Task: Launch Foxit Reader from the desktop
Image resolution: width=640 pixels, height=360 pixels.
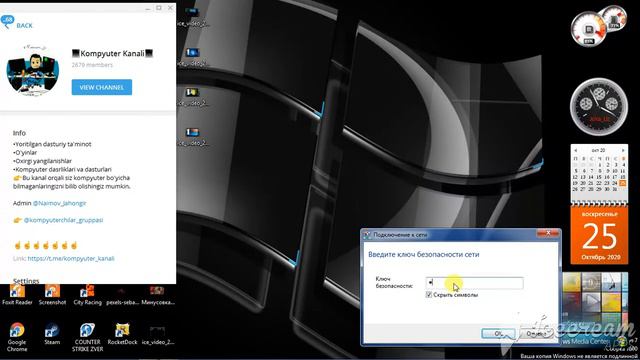Action: (17, 295)
